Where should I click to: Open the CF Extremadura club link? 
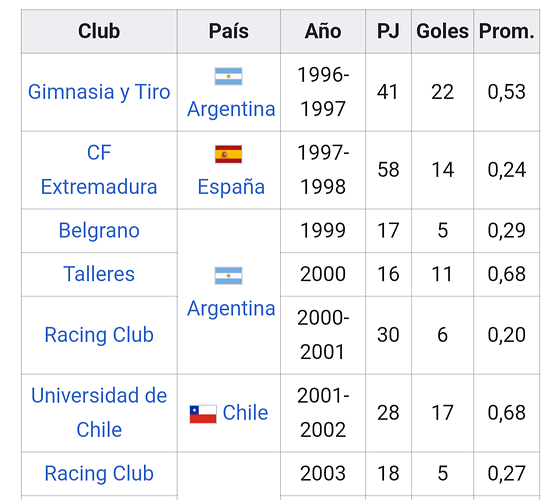(x=99, y=170)
